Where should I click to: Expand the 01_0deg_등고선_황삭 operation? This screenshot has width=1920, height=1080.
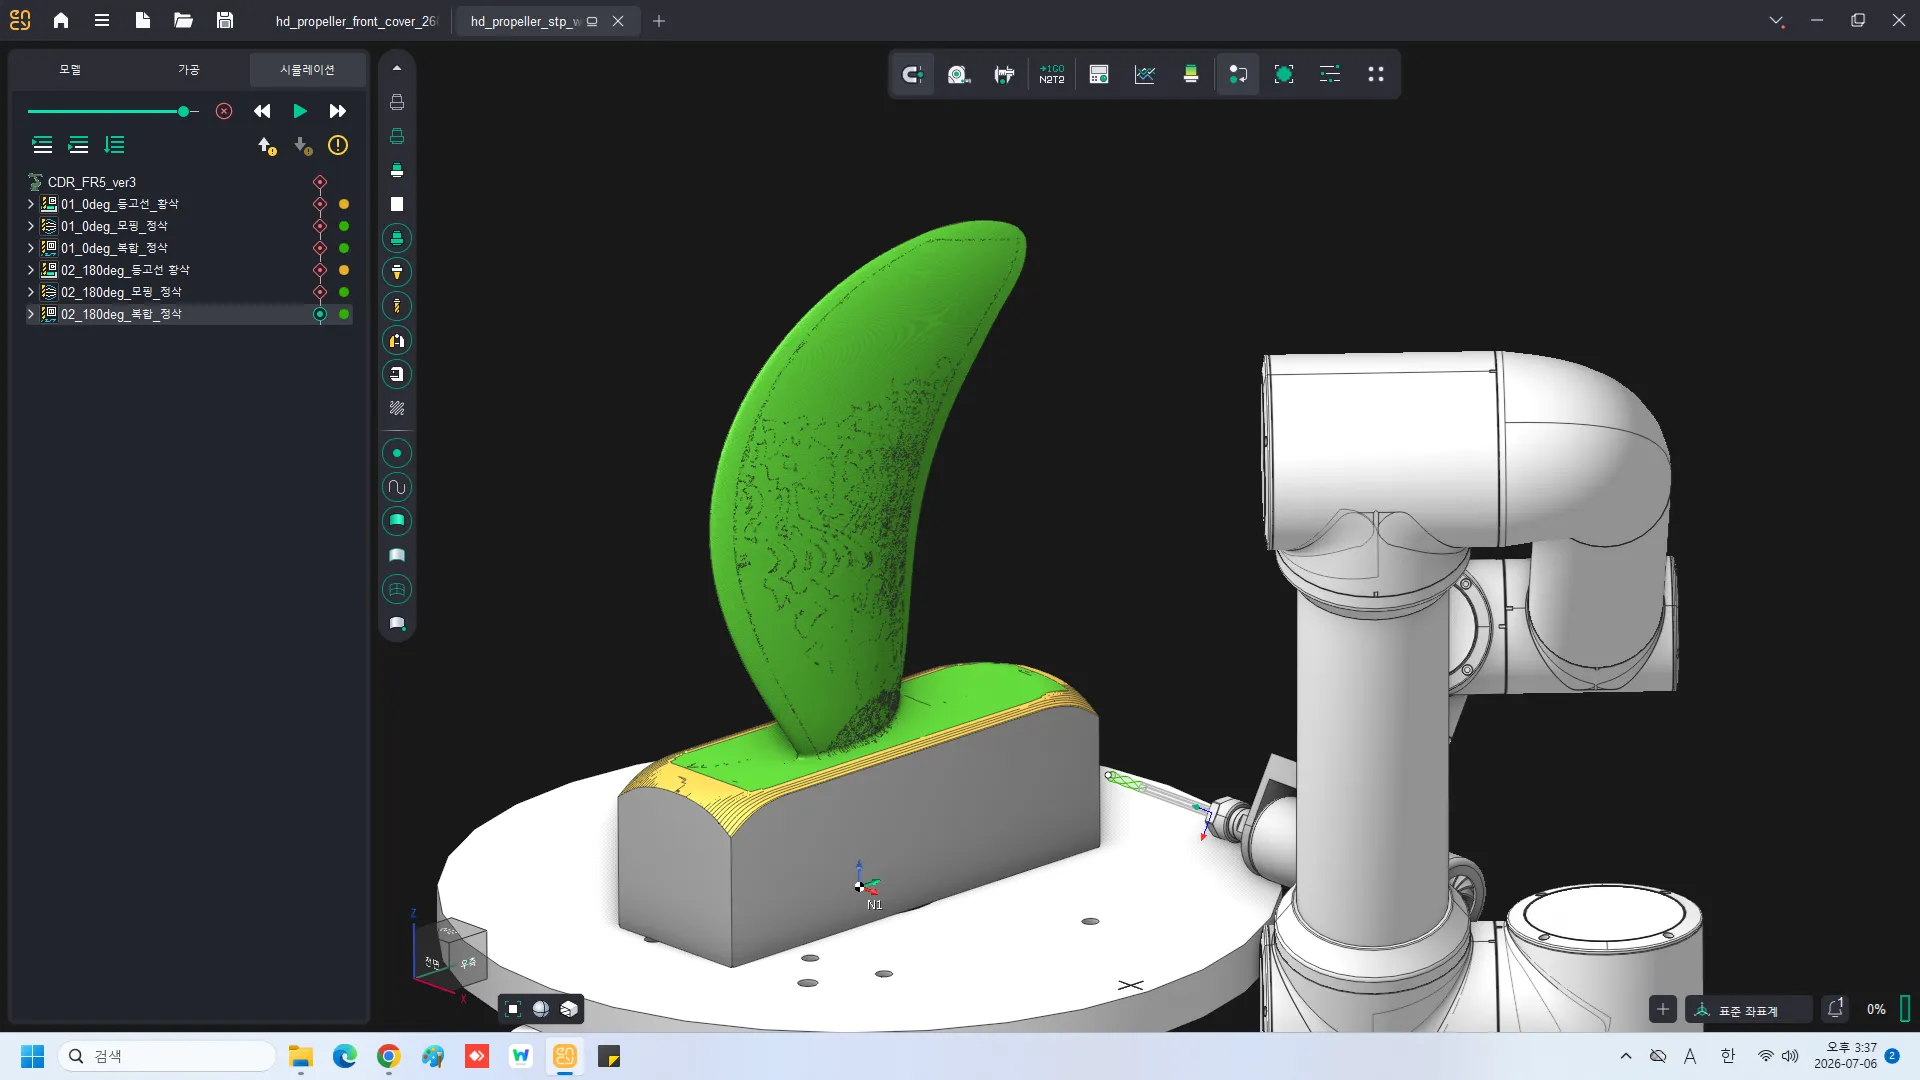click(31, 204)
